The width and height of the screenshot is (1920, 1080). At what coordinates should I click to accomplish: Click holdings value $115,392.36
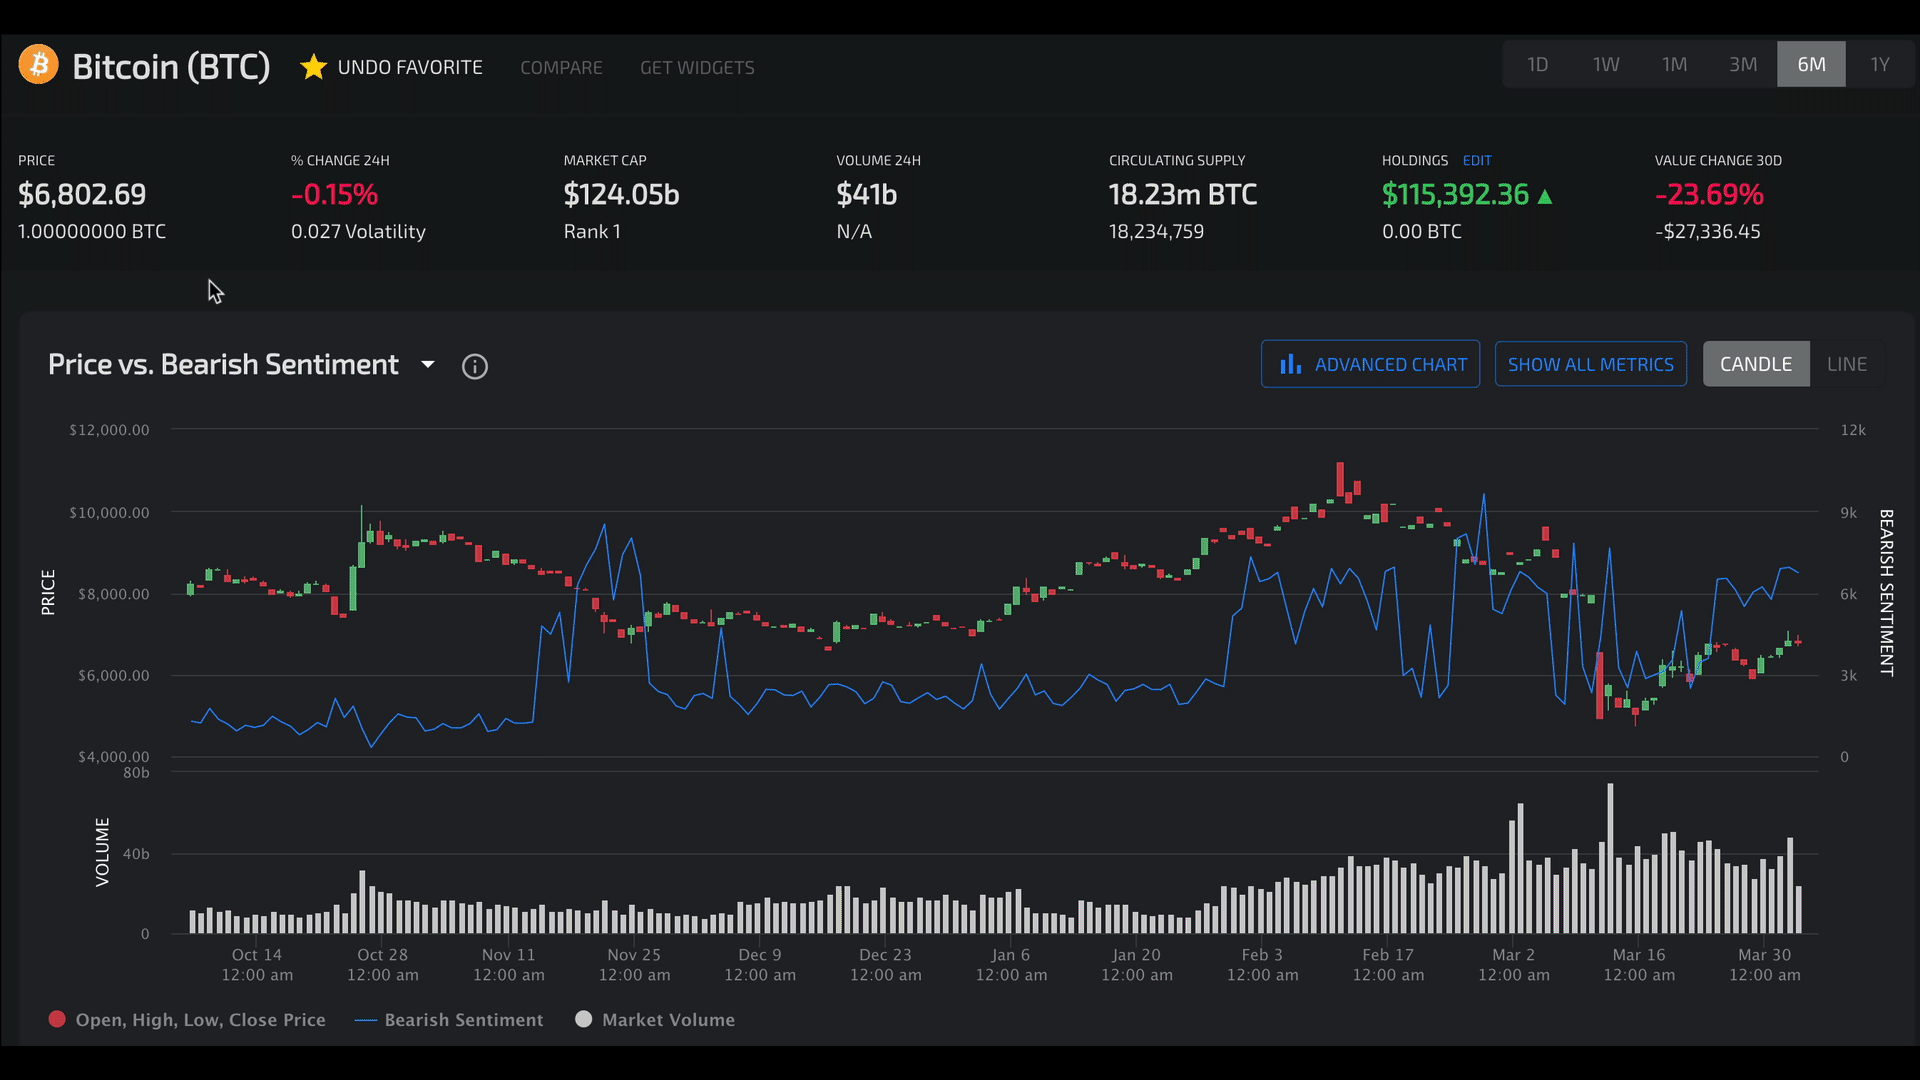[1455, 194]
